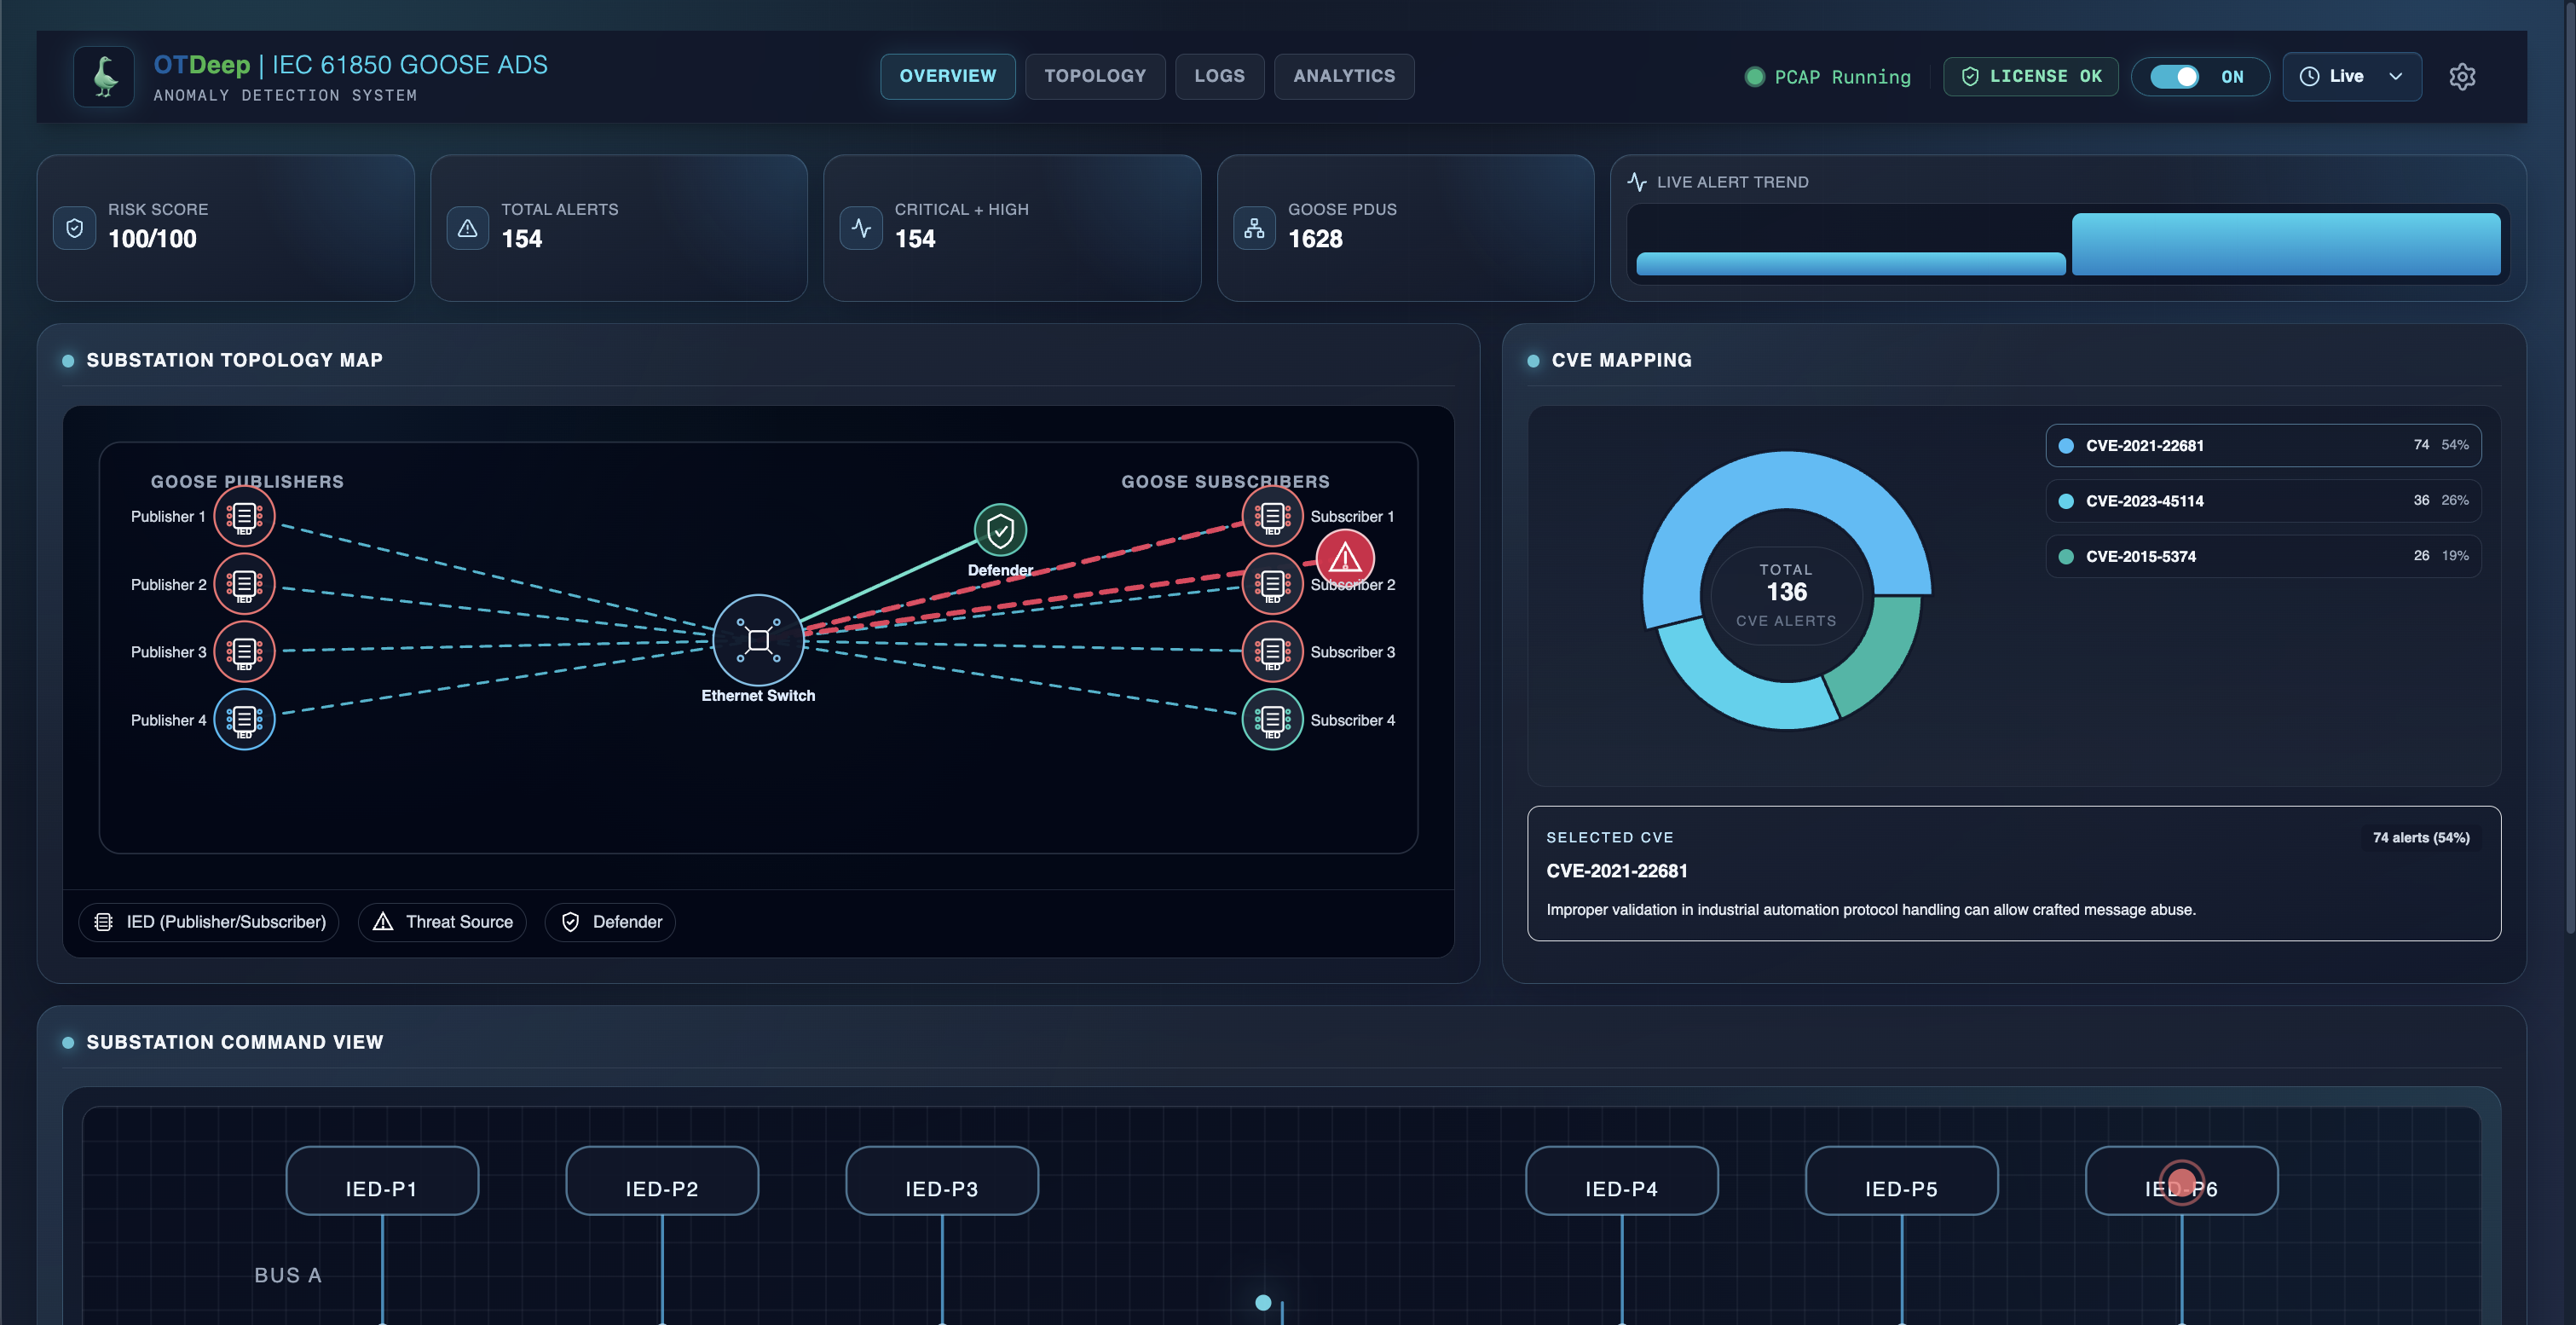Select the Subscriber 4 IED node
This screenshot has width=2576, height=1325.
point(1272,720)
